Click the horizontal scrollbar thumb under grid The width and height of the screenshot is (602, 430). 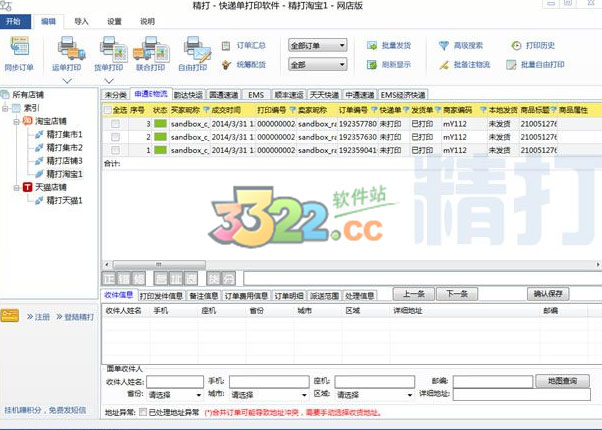tap(159, 265)
